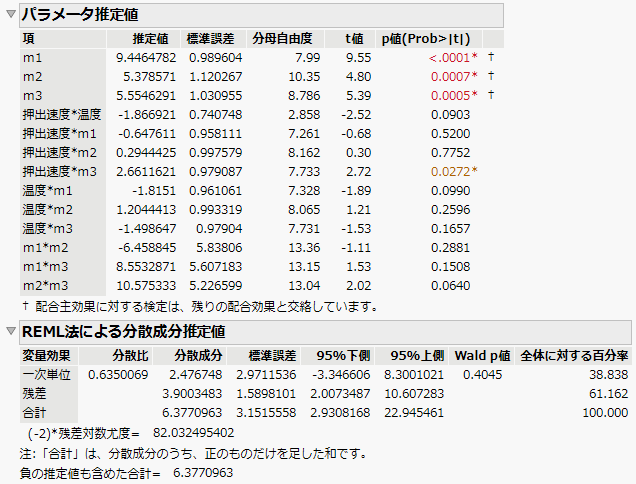Click the dagger mark beside m2 row

click(491, 76)
